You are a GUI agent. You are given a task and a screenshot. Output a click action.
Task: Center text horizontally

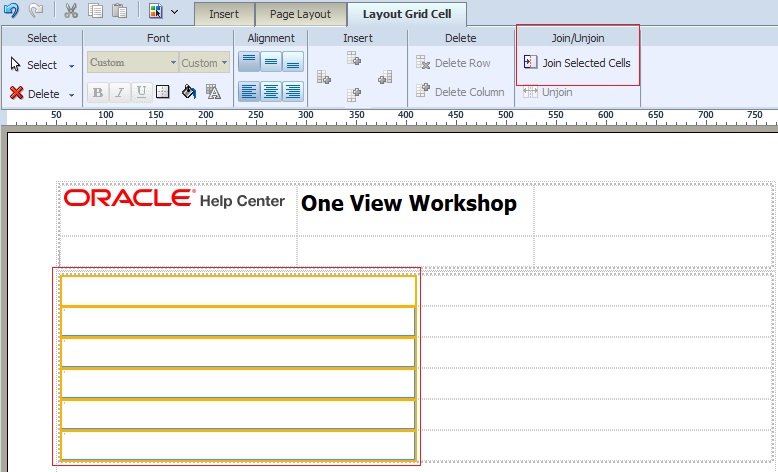(x=271, y=91)
